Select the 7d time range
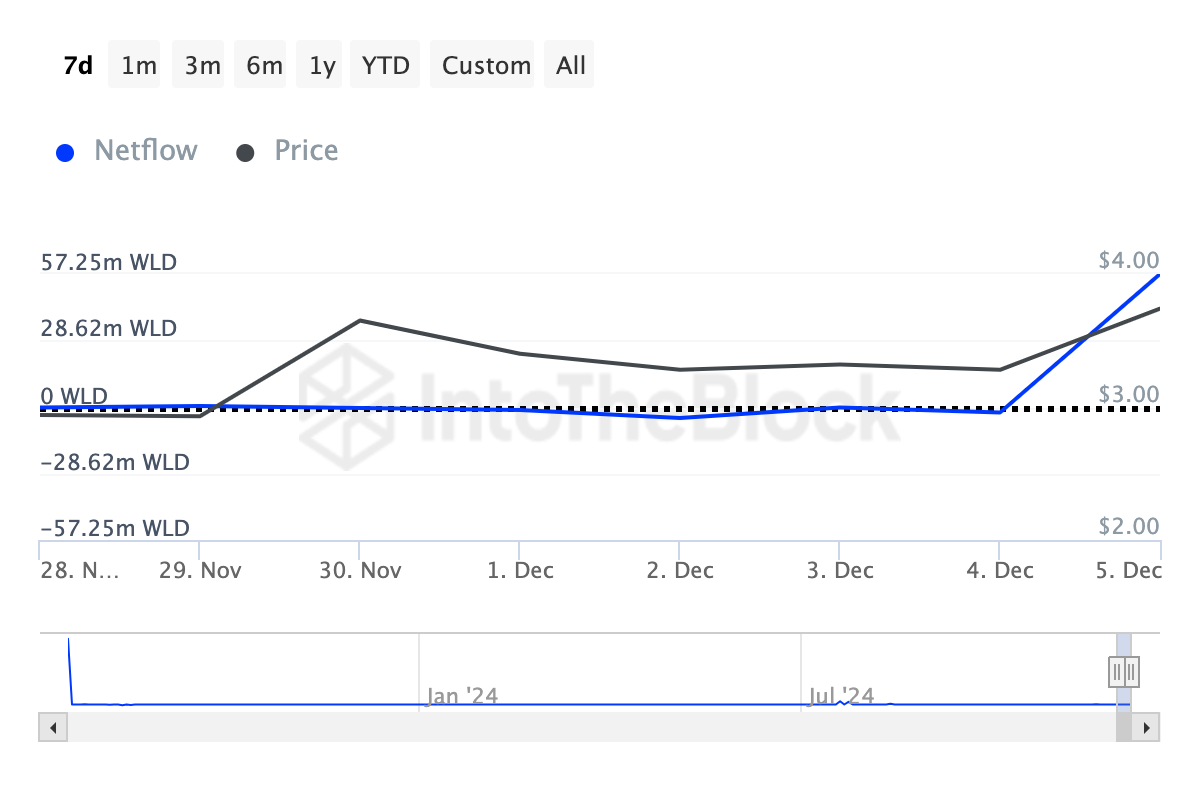1200x800 pixels. (x=78, y=65)
